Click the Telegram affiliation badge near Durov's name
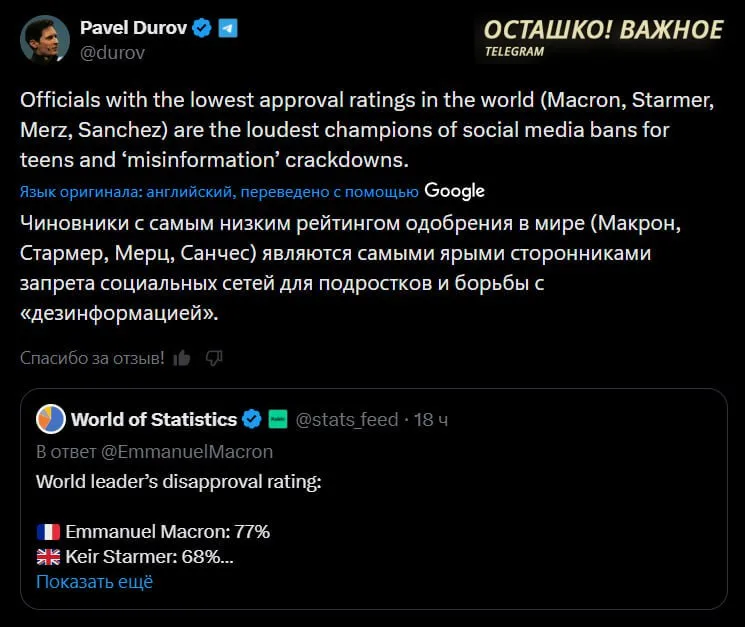The width and height of the screenshot is (745, 627). tap(228, 29)
